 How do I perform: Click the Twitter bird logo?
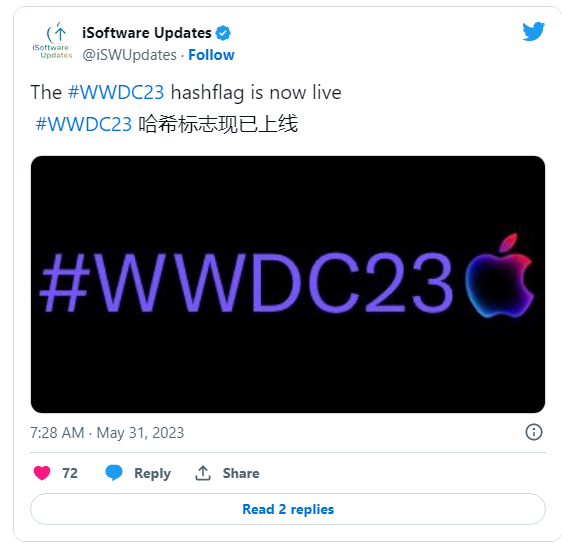point(533,31)
